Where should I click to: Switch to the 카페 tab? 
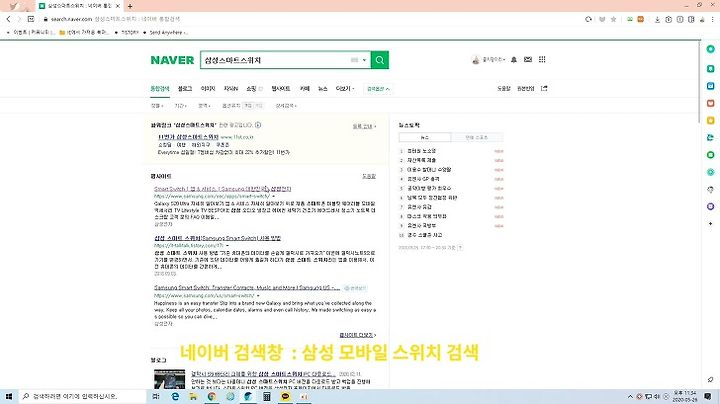pos(304,89)
